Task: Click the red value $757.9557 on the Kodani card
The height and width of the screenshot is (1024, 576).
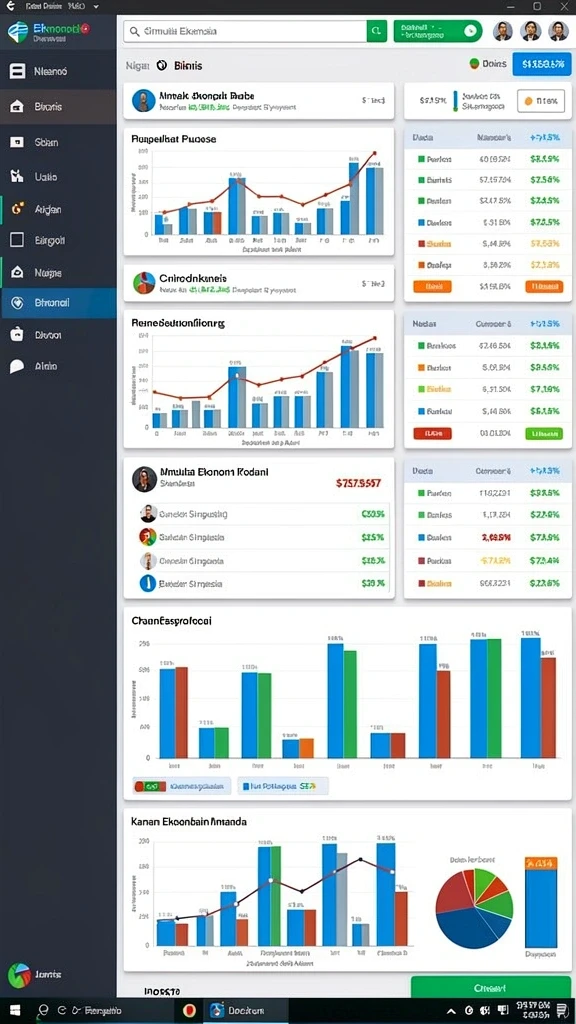Action: coord(359,483)
